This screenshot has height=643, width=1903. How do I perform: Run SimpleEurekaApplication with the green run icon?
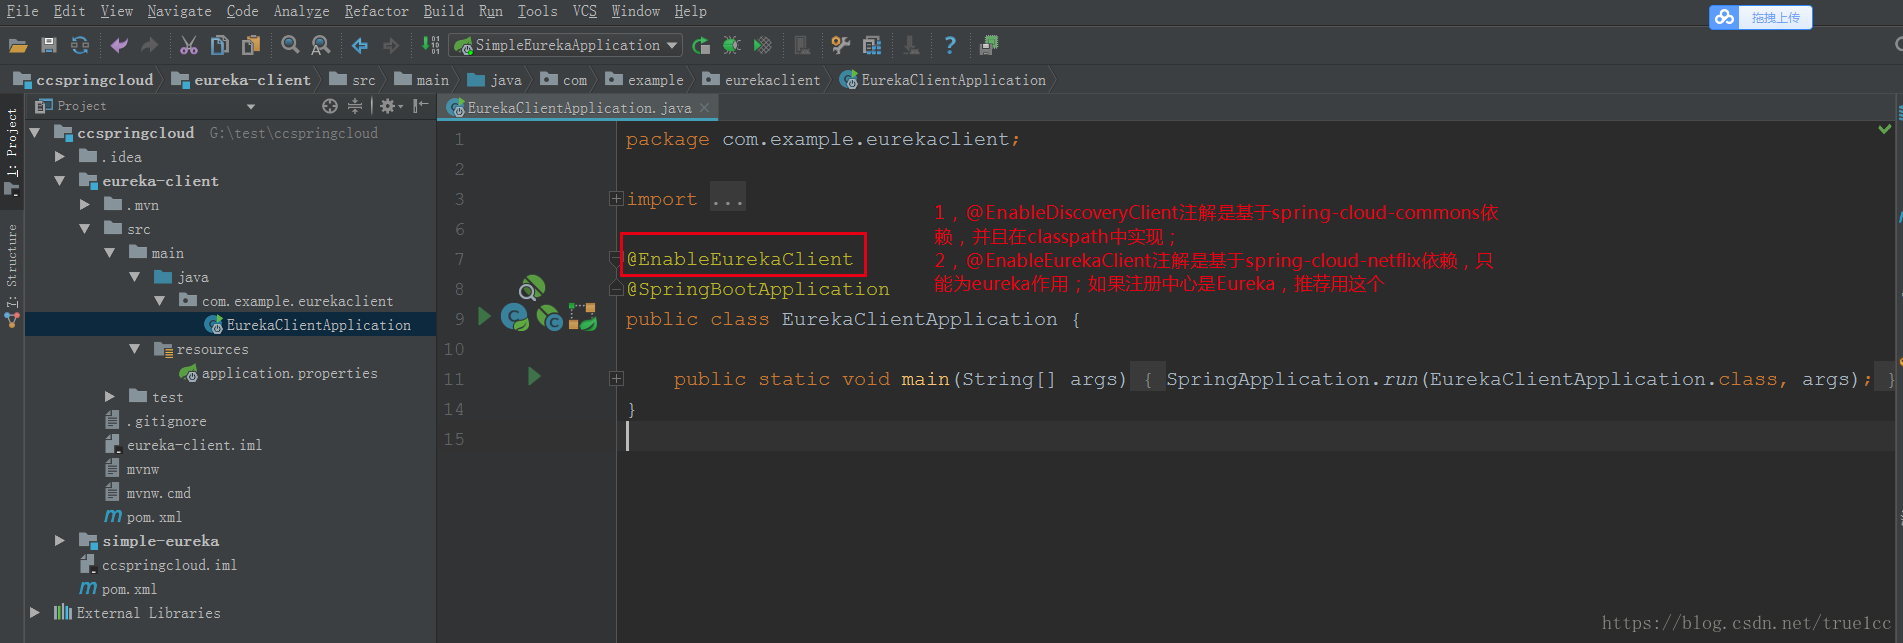[701, 45]
